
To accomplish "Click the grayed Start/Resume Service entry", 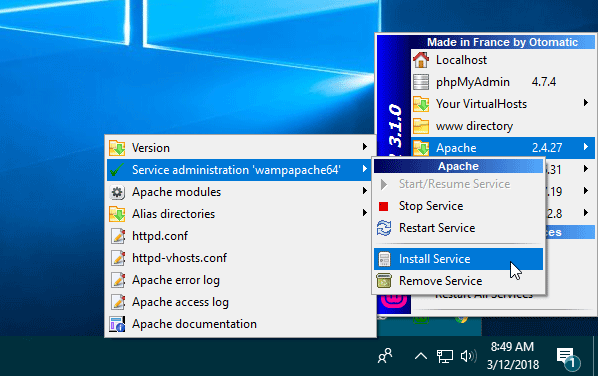I will tap(458, 184).
